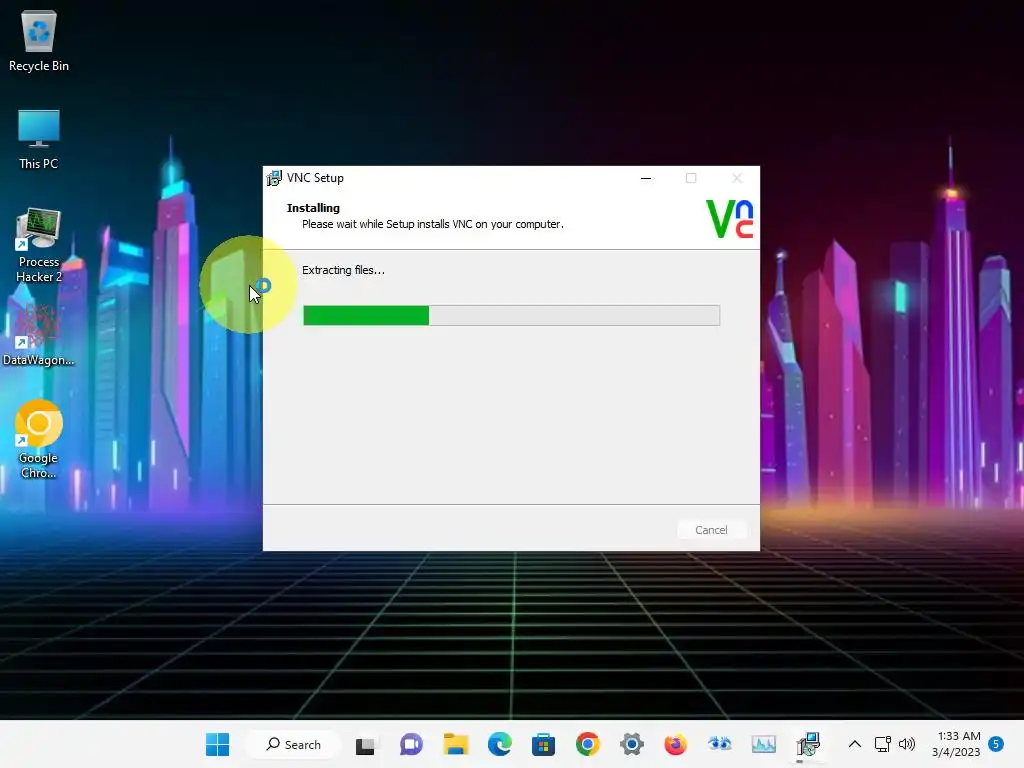Screen dimensions: 1024x768
Task: Minimize the VNC Setup window
Action: click(646, 178)
